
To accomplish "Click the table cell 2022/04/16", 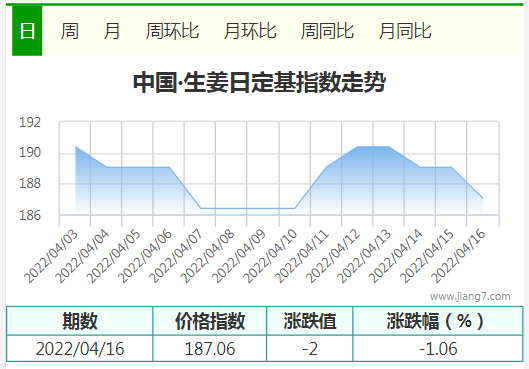I will point(80,349).
